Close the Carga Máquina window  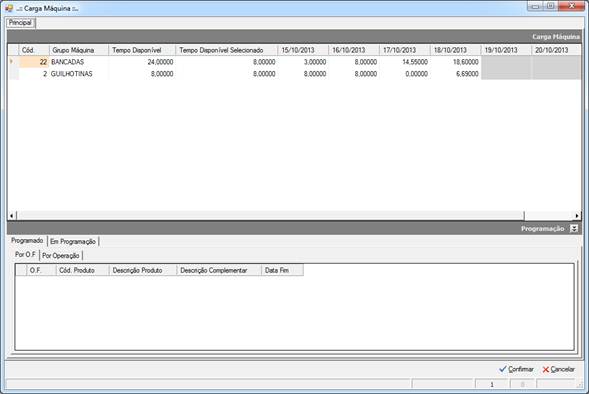tap(571, 6)
